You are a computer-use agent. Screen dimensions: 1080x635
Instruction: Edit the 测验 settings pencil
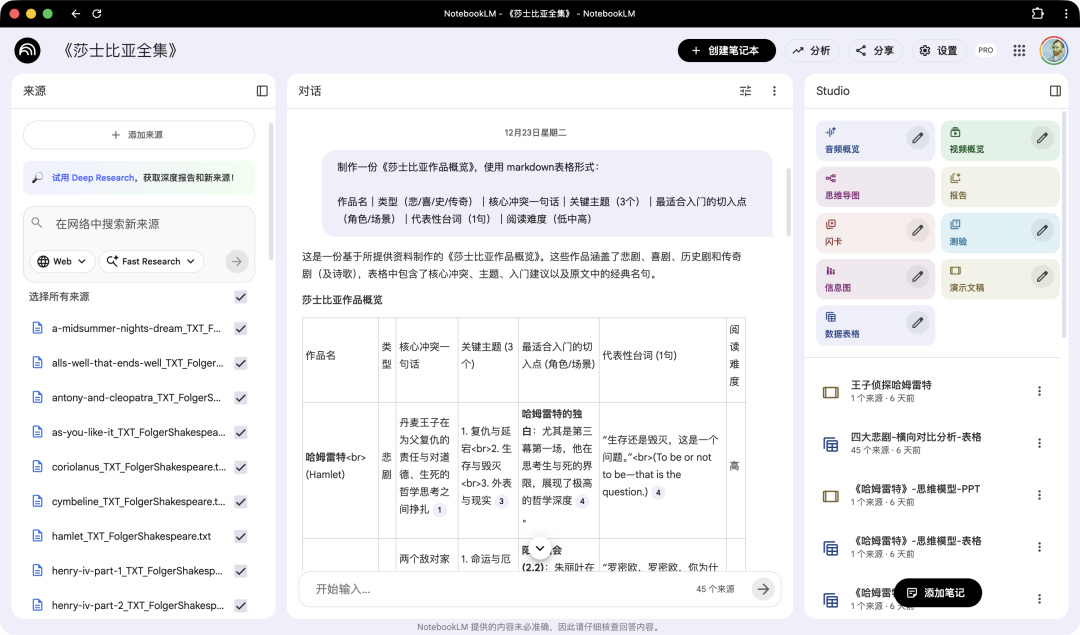(1042, 231)
